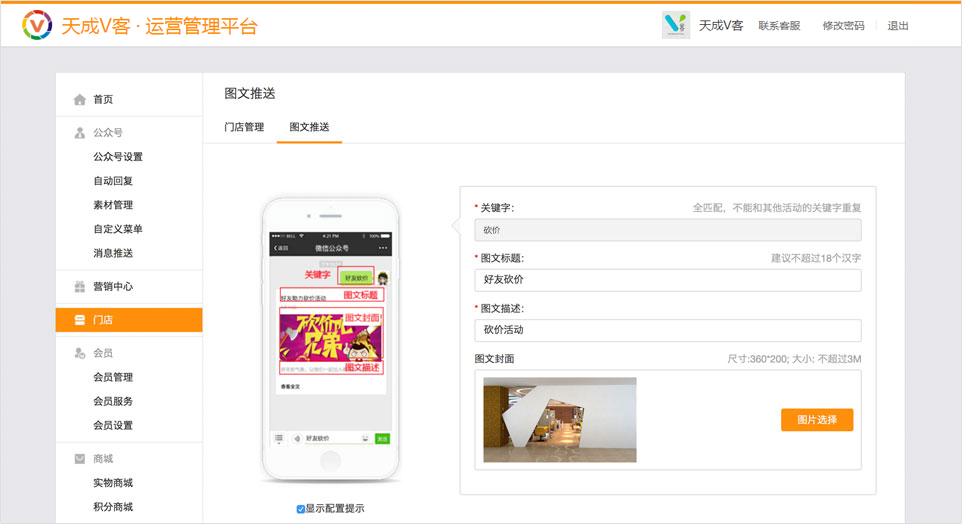Click the account avatar next to 天成V客
Image resolution: width=962 pixels, height=524 pixels.
676,26
